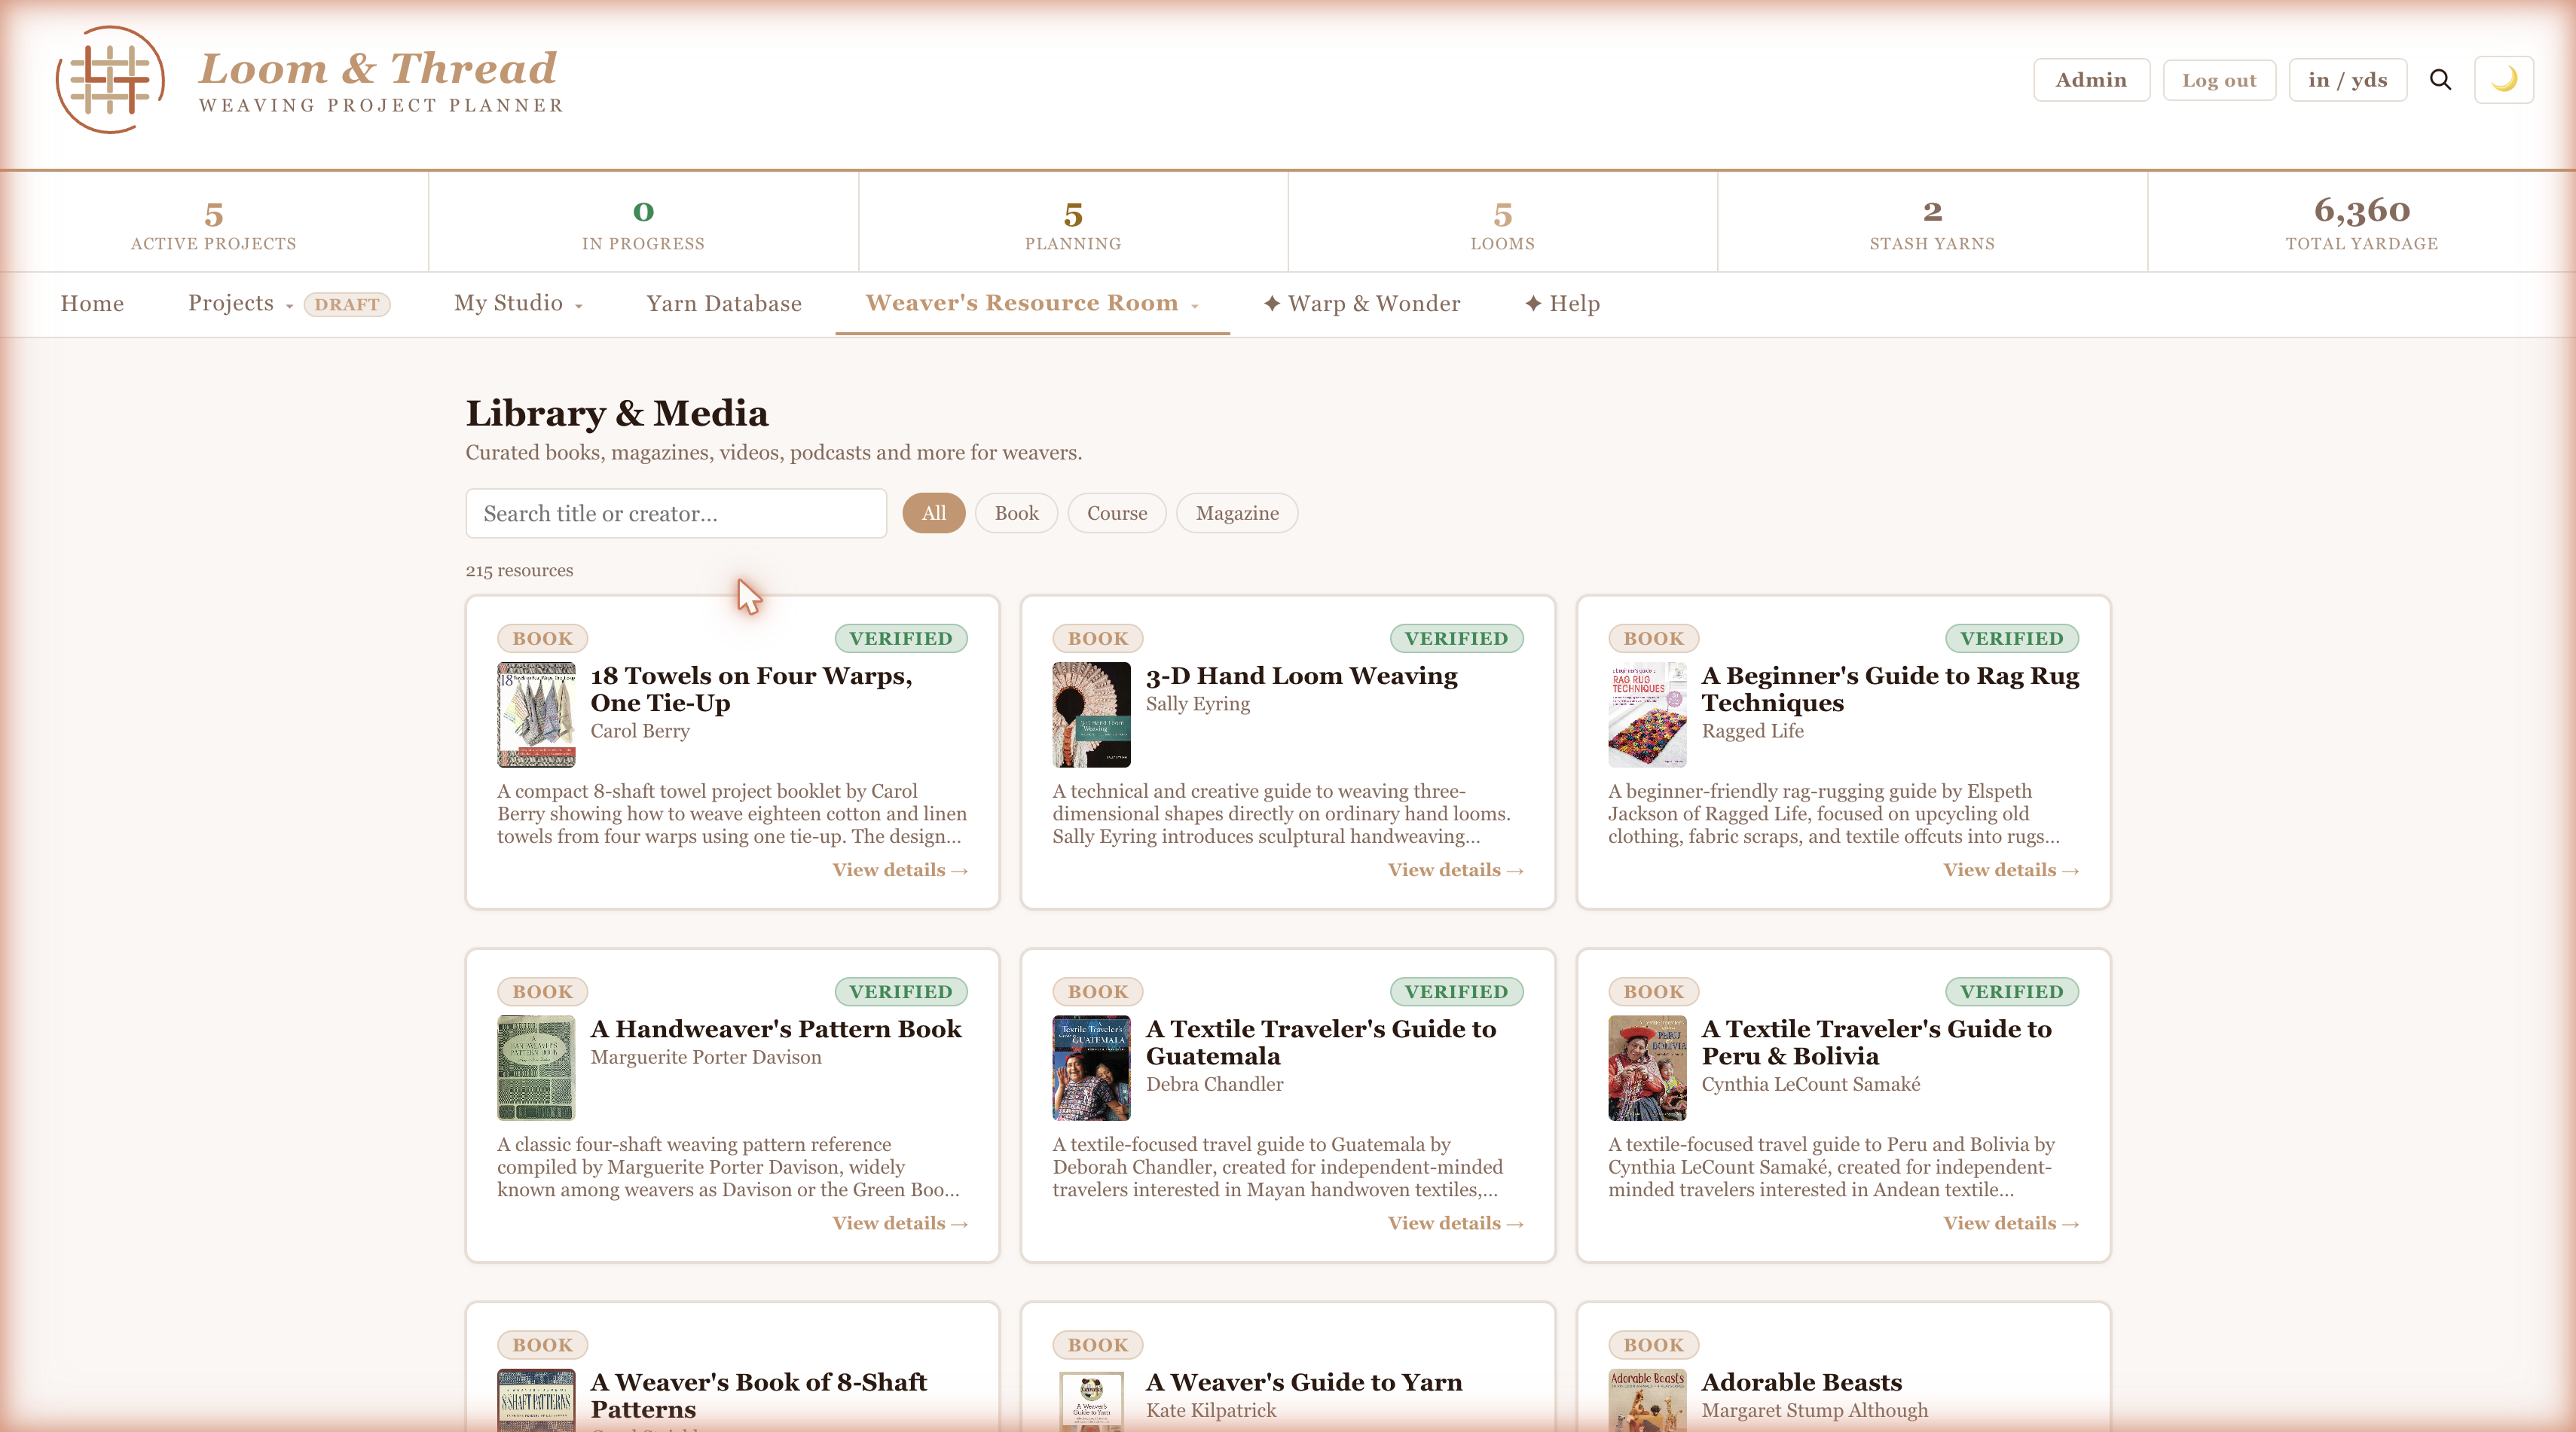Click the Handweaver's Pattern Book cover thumbnail
This screenshot has height=1432, width=2576.
tap(536, 1068)
